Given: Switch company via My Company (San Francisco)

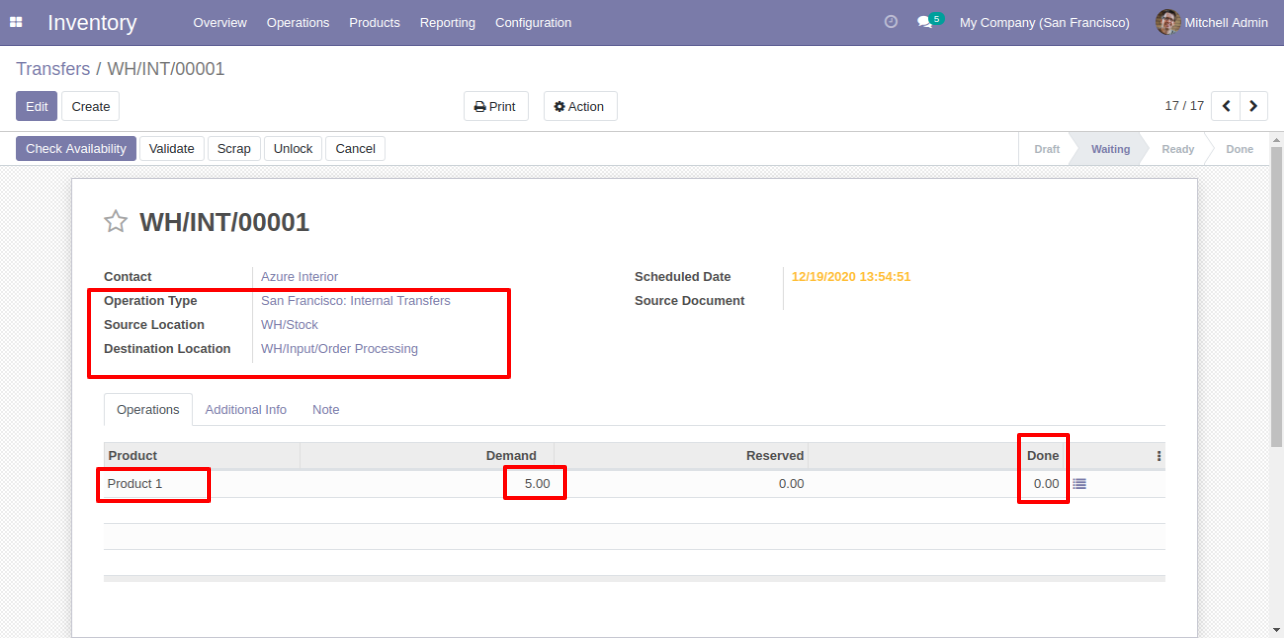Looking at the screenshot, I should pos(1044,22).
